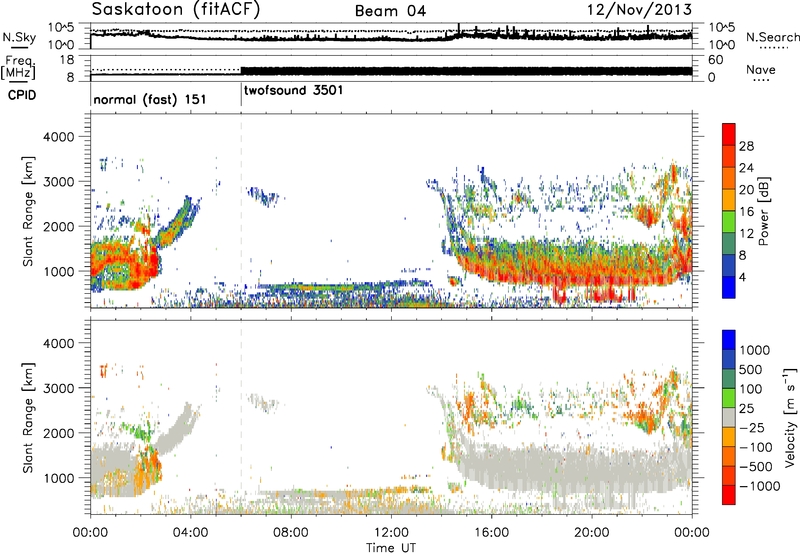800x554 pixels.
Task: Click the thick black frequency band trace
Action: click(x=466, y=71)
